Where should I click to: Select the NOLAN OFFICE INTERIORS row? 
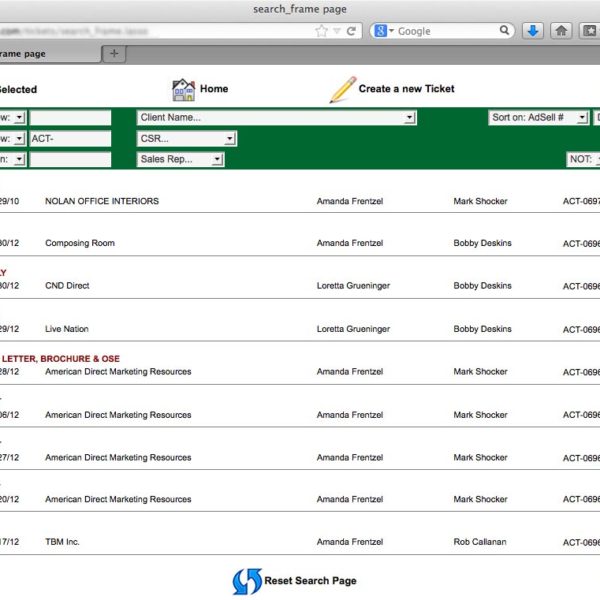[102, 201]
